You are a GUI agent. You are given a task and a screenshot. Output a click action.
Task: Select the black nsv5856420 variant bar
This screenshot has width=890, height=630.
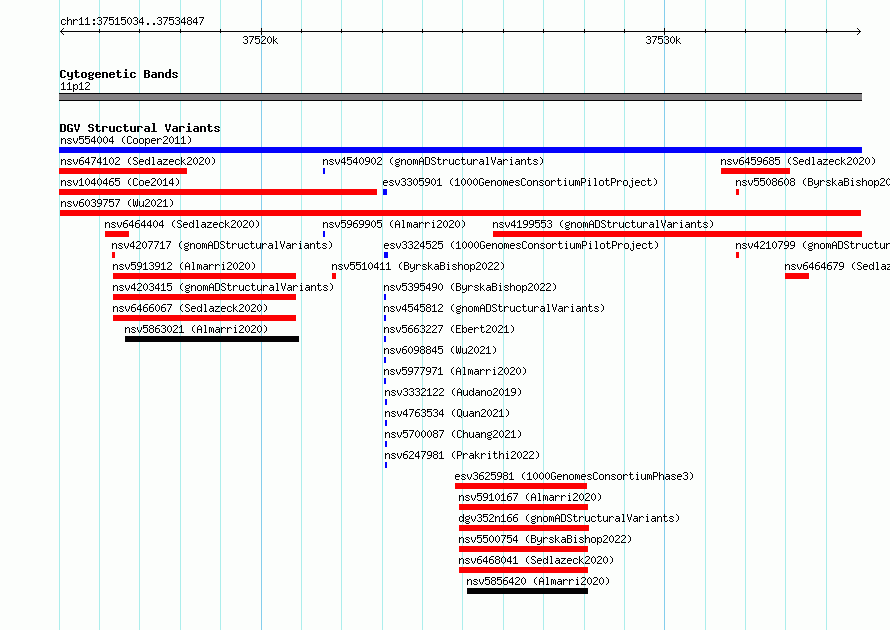(527, 591)
